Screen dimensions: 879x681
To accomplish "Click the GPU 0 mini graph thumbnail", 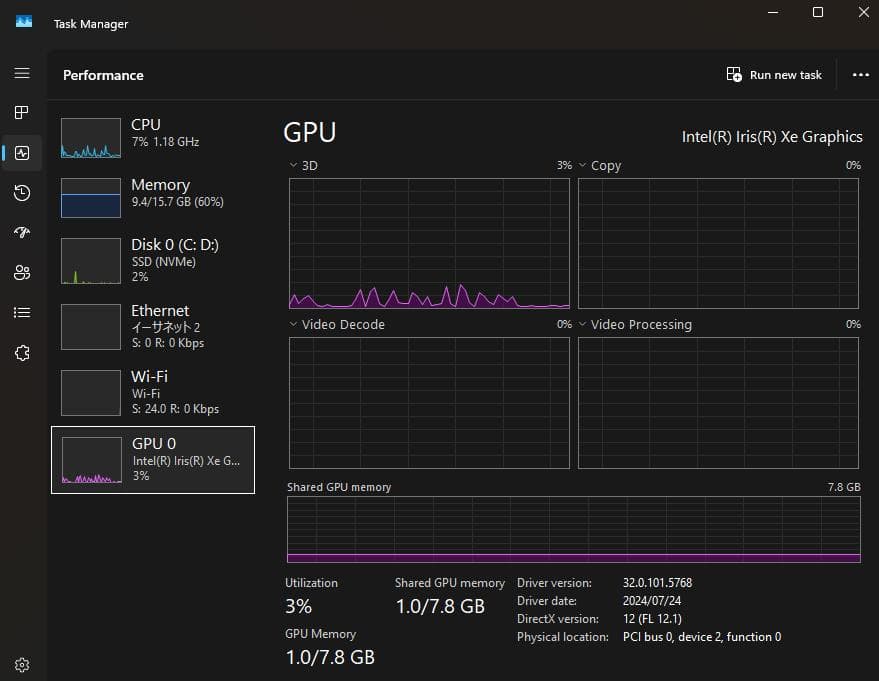I will [x=92, y=460].
